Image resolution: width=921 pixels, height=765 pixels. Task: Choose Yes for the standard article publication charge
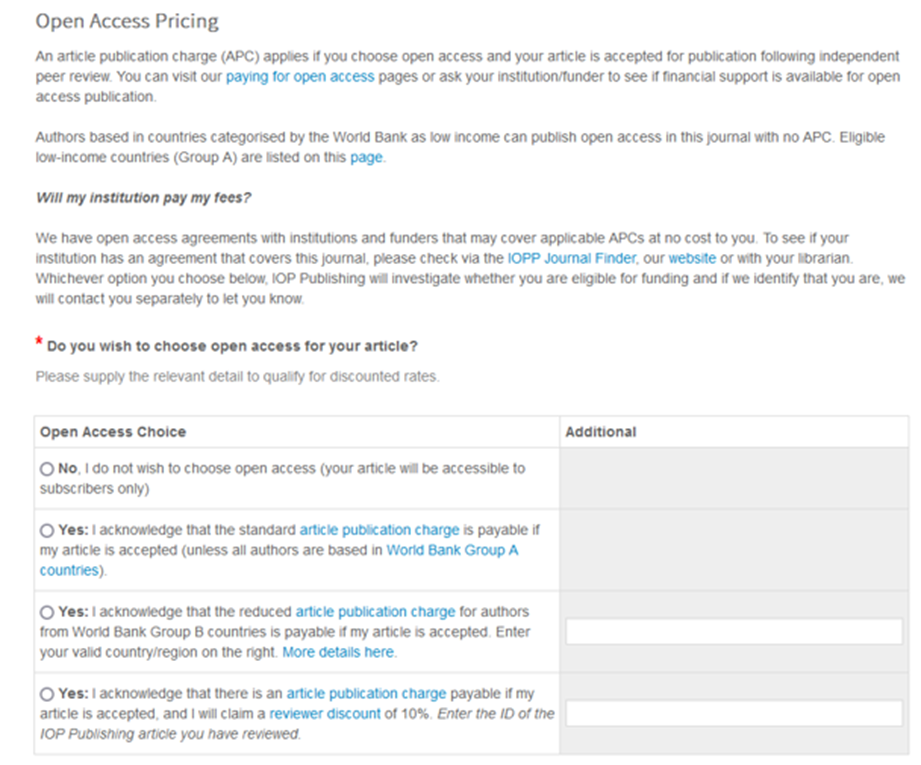pyautogui.click(x=47, y=531)
